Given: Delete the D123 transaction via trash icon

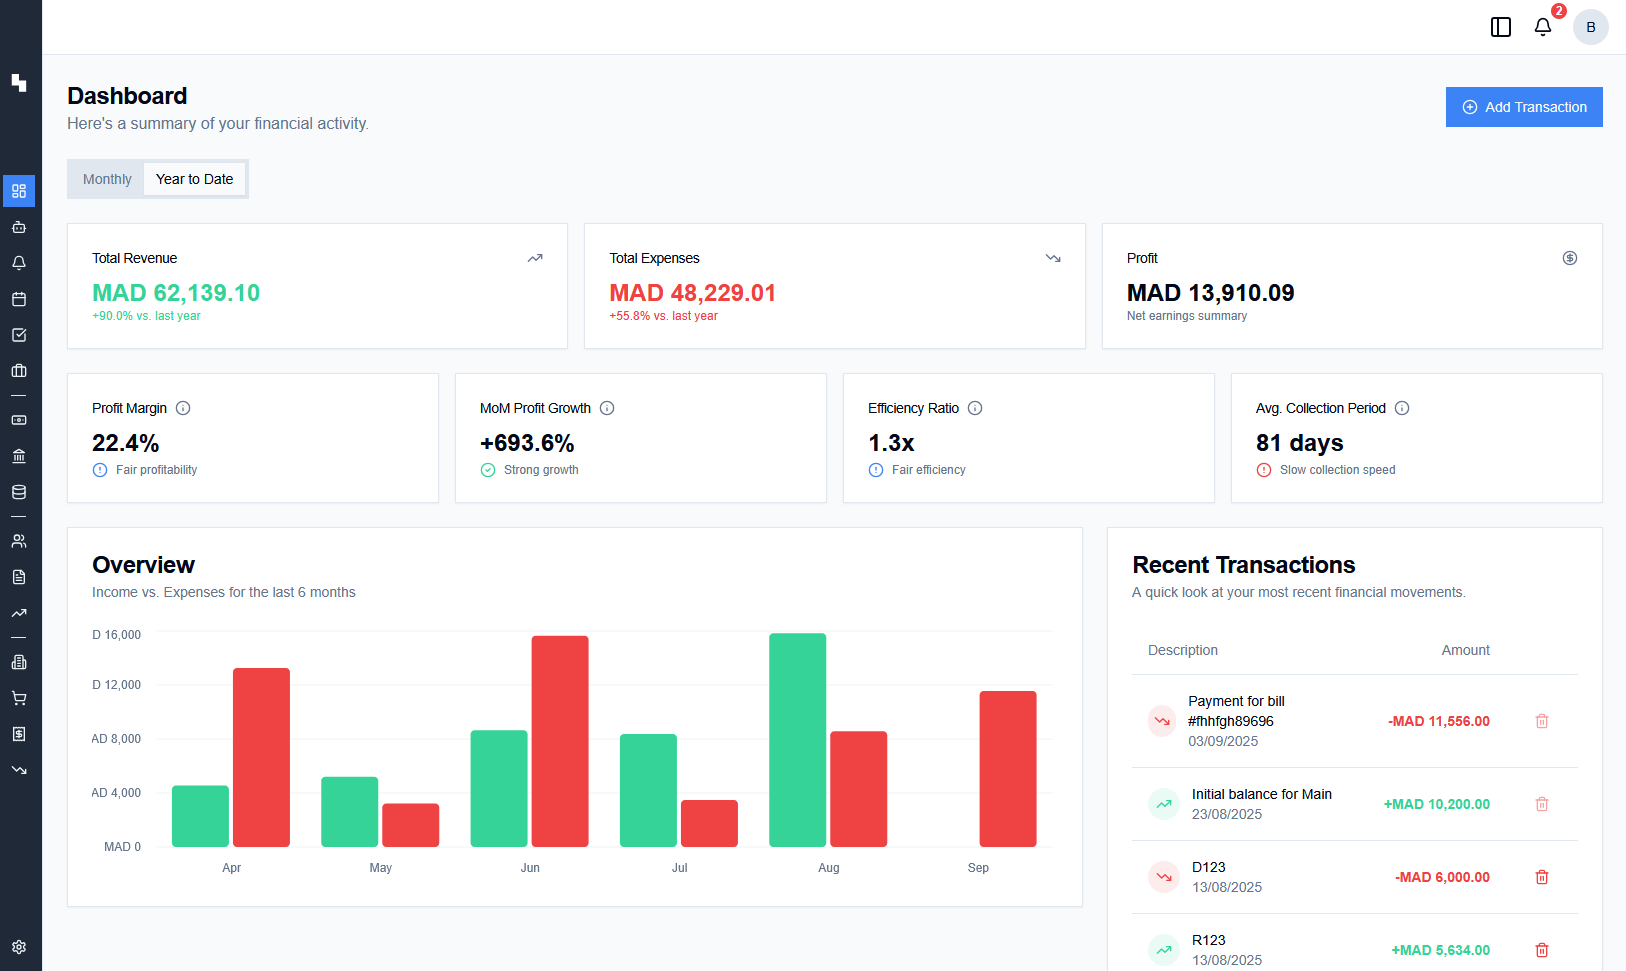Looking at the screenshot, I should pos(1542,877).
